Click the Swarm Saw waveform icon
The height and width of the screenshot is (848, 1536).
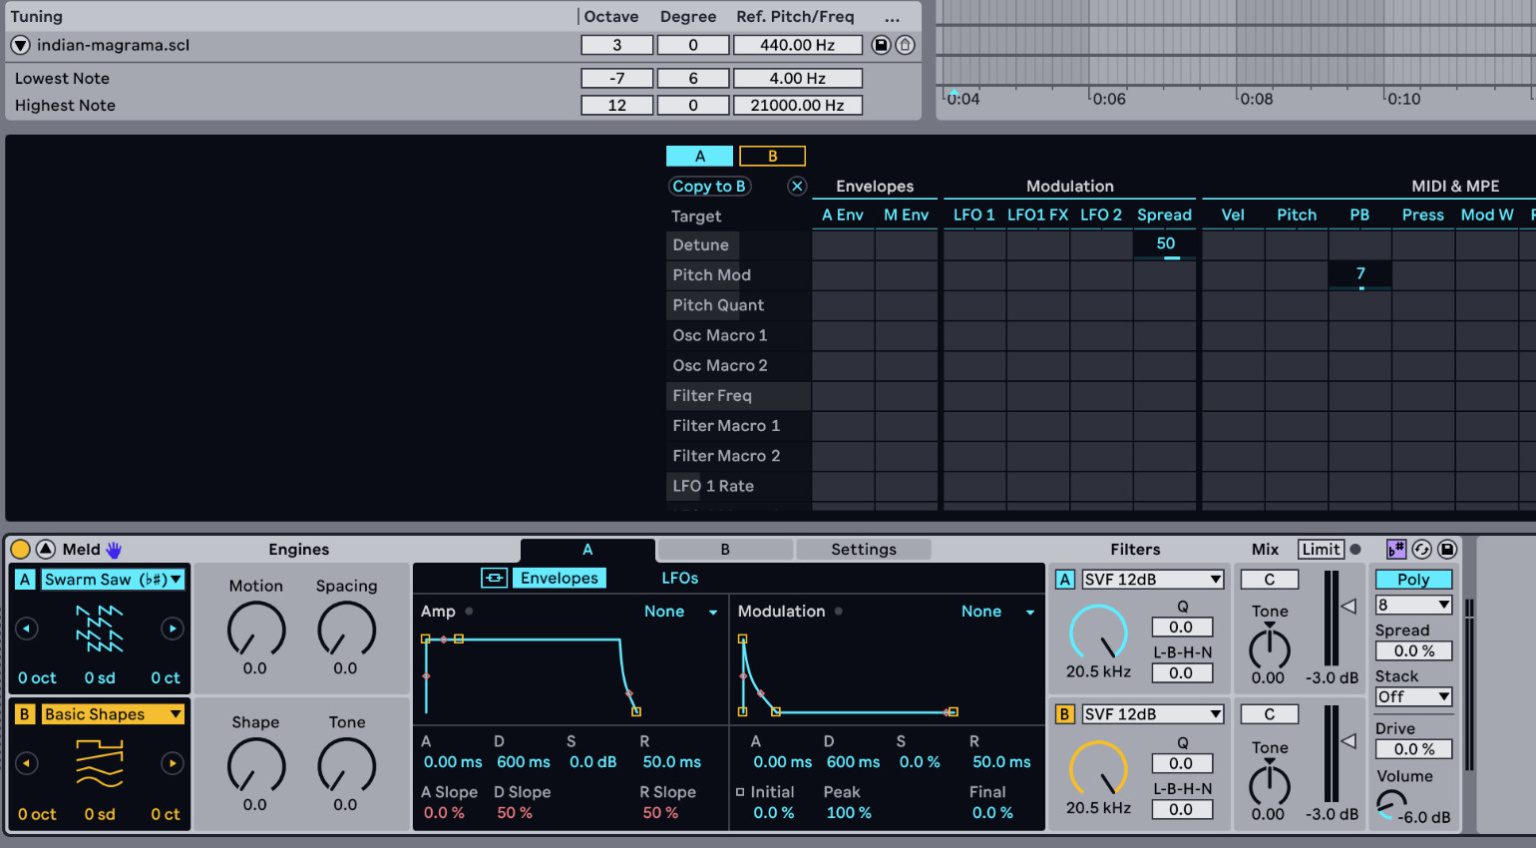(x=99, y=628)
